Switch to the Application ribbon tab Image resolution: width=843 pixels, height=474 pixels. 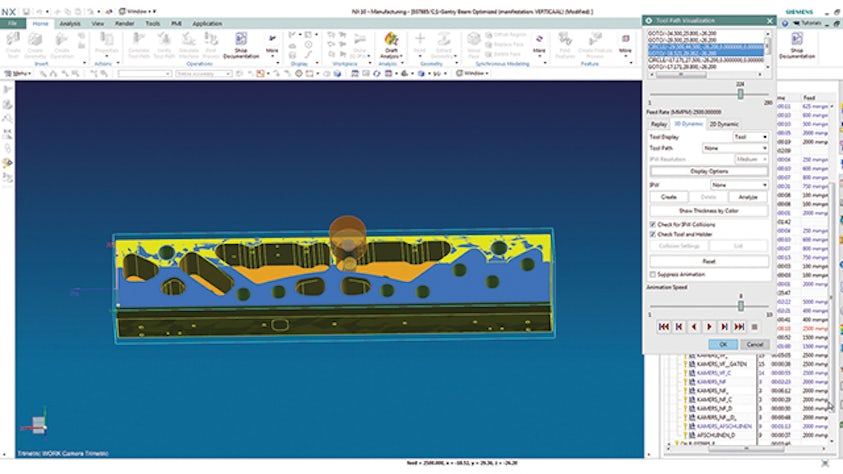point(207,24)
